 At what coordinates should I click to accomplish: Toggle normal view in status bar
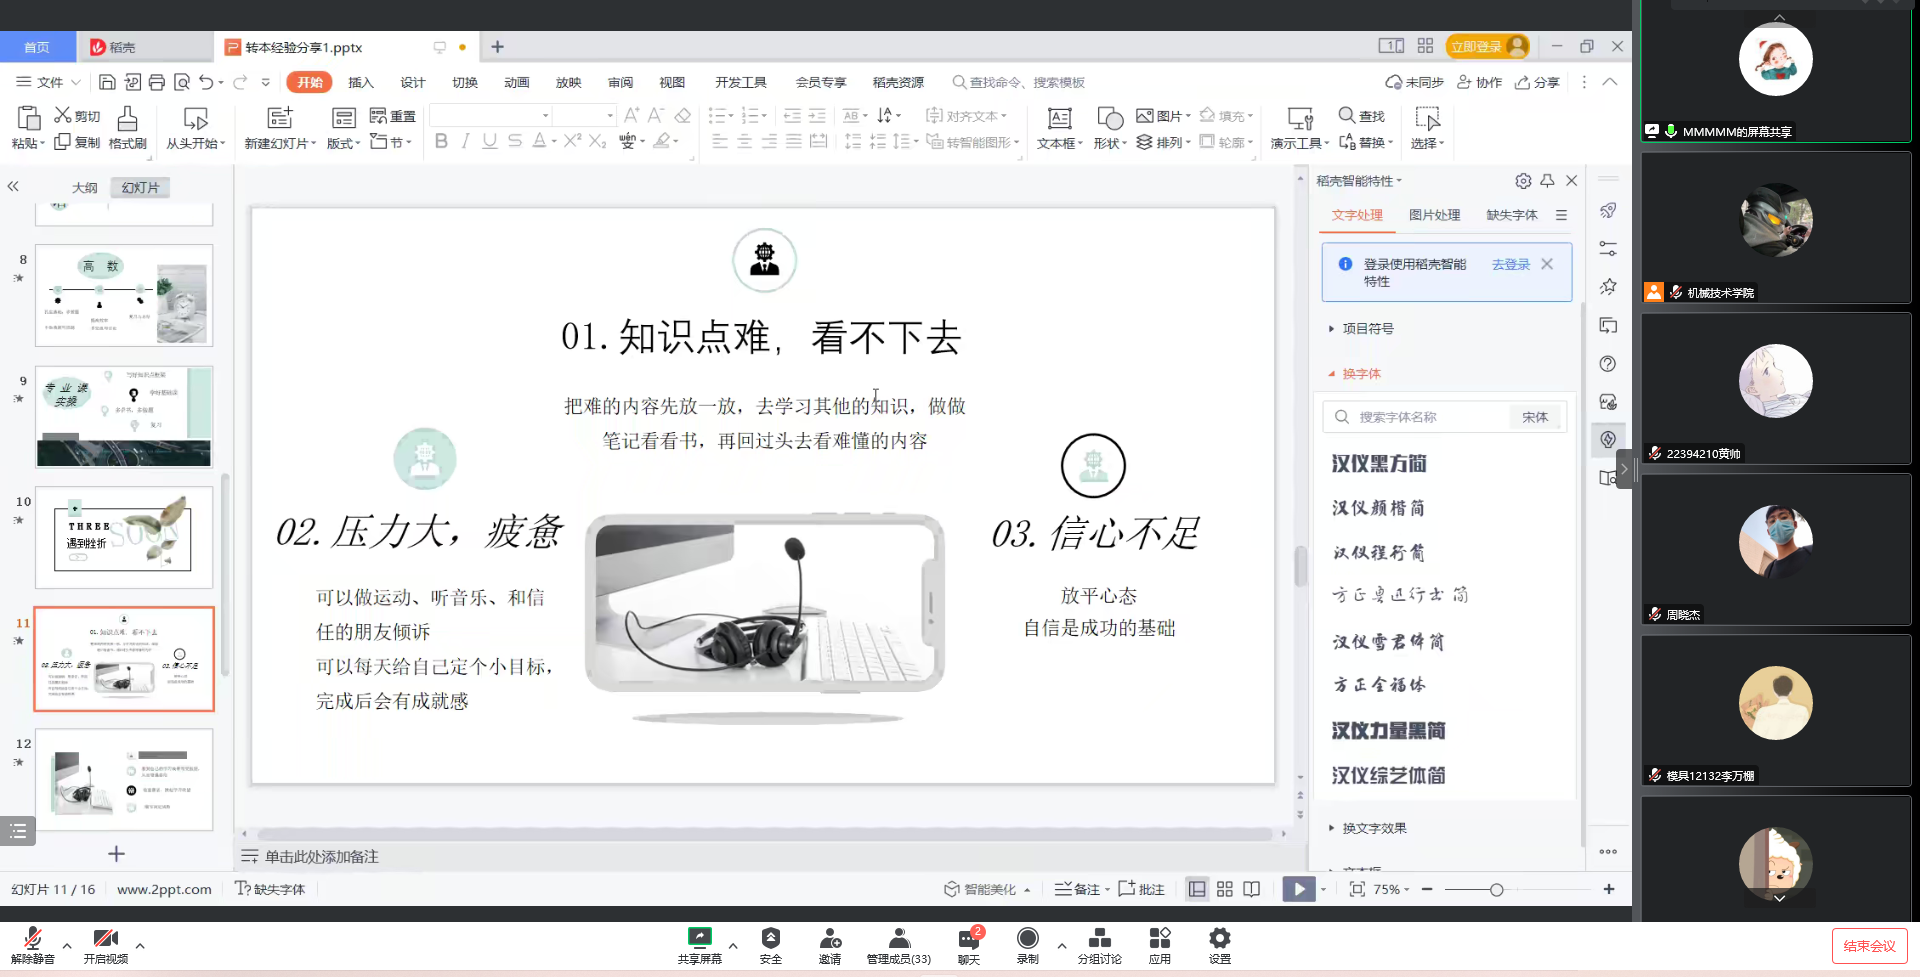[x=1197, y=889]
